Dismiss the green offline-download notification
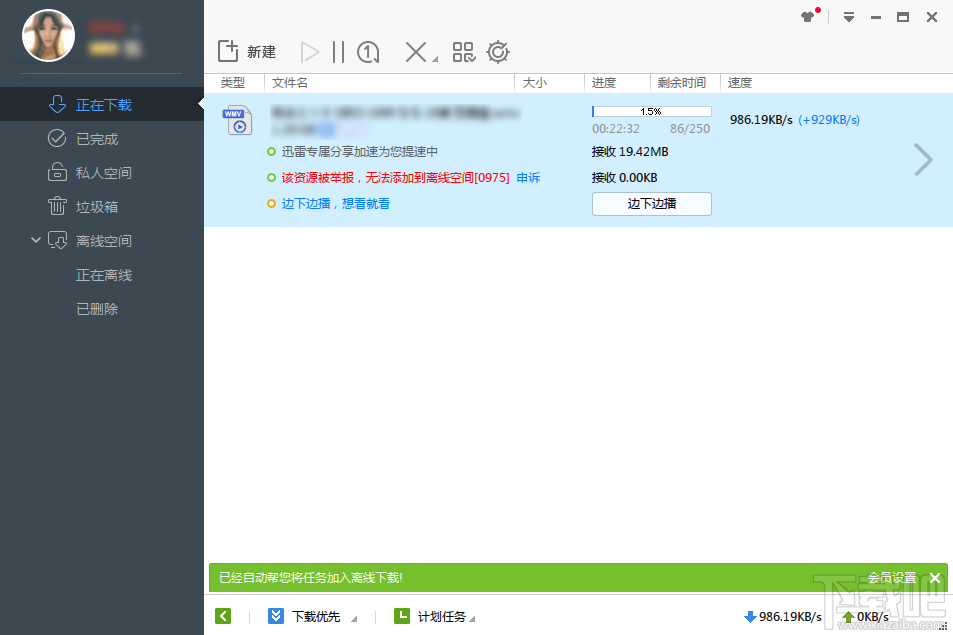Viewport: 953px width, 635px height. [935, 578]
